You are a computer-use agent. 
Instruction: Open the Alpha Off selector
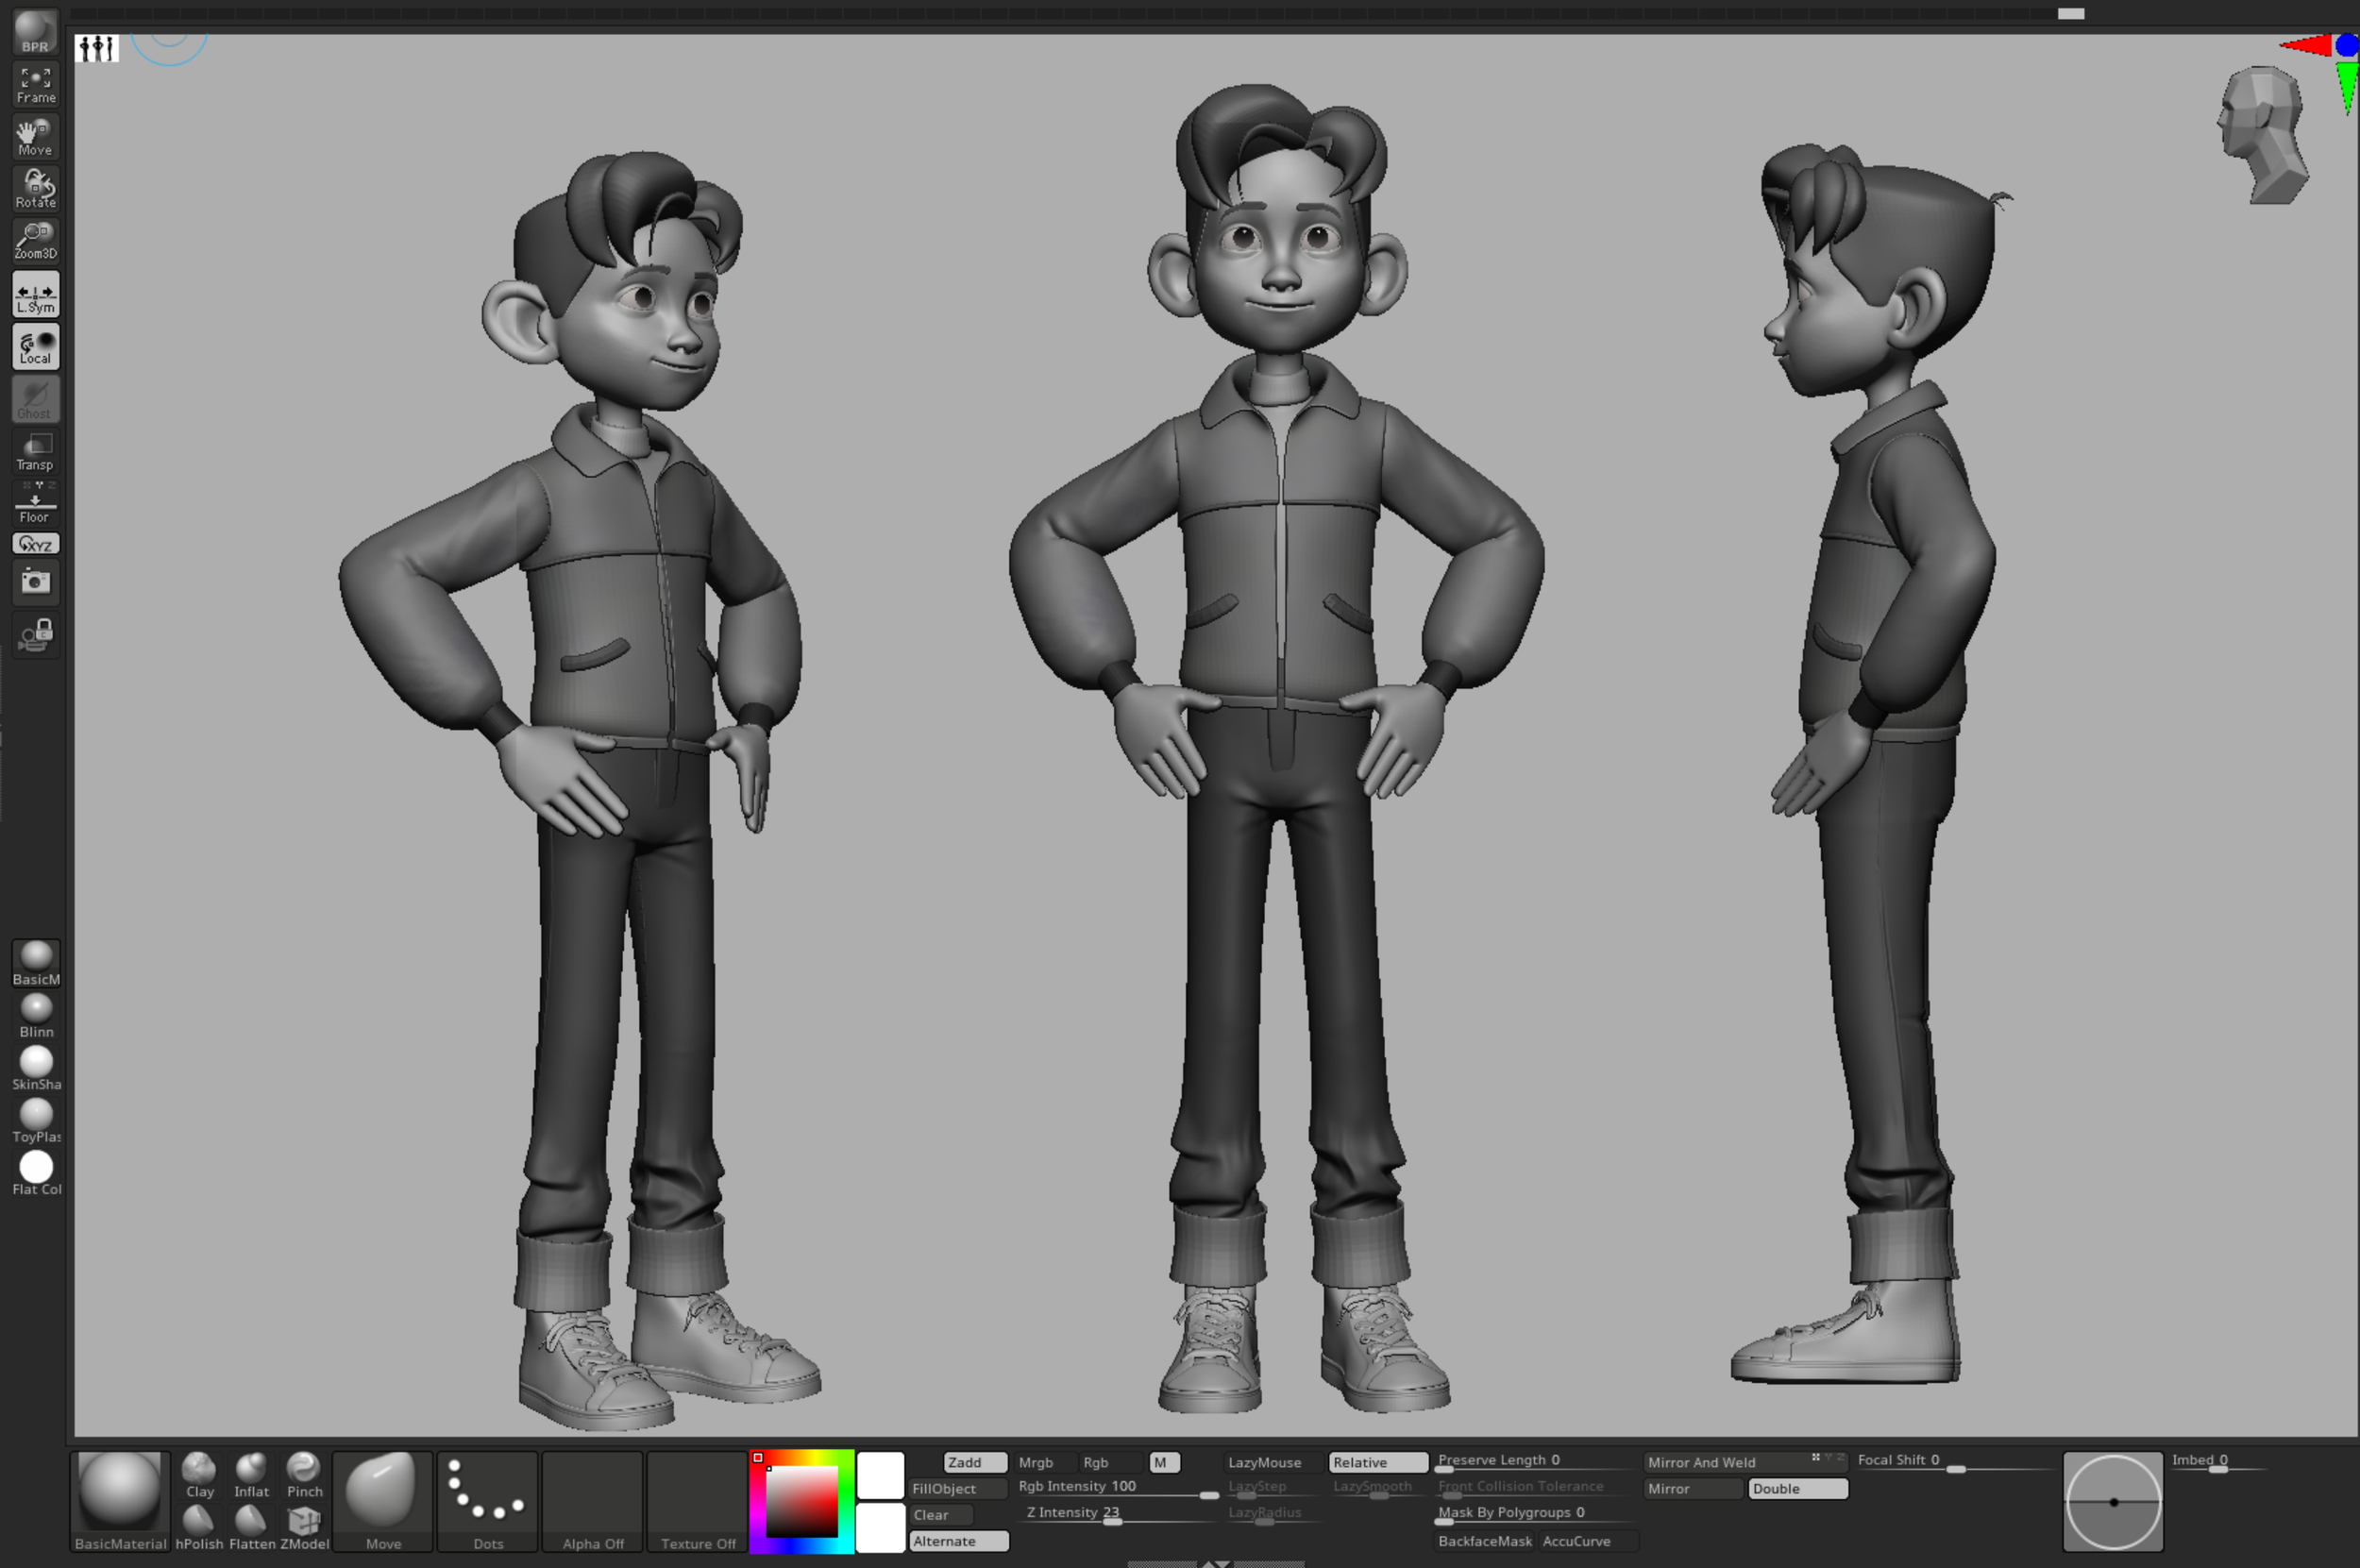coord(593,1501)
